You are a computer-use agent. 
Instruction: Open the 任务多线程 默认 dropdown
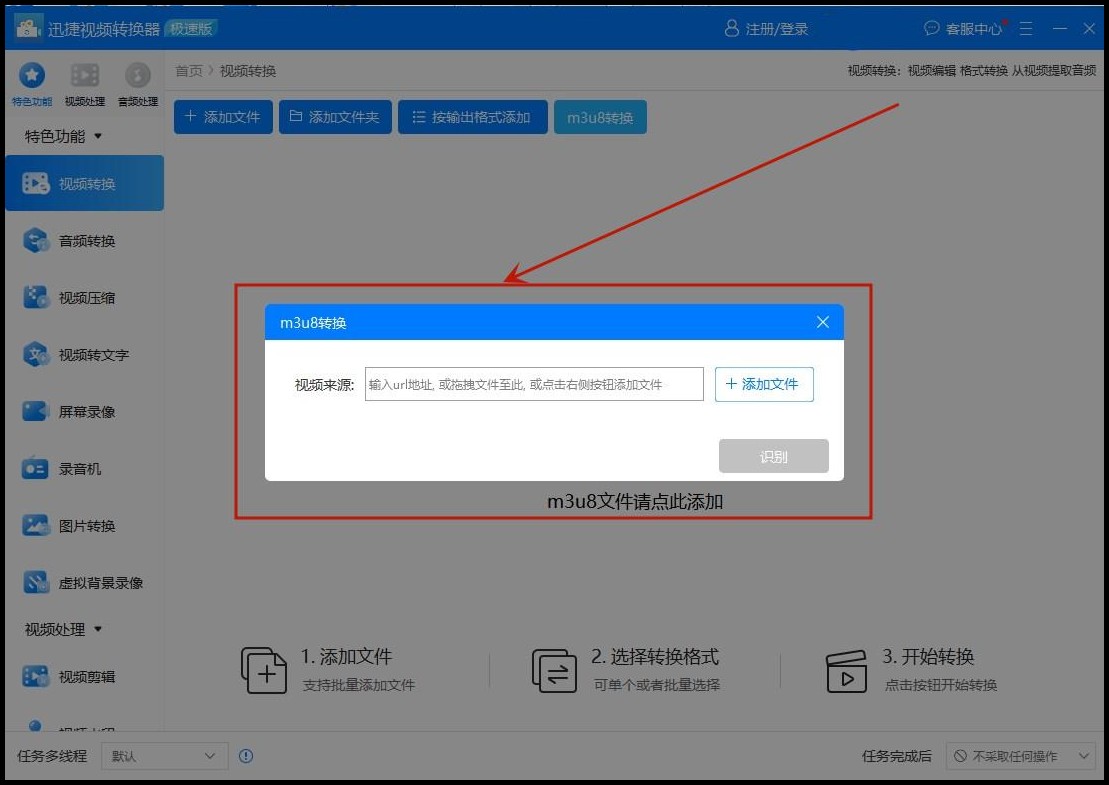(163, 756)
